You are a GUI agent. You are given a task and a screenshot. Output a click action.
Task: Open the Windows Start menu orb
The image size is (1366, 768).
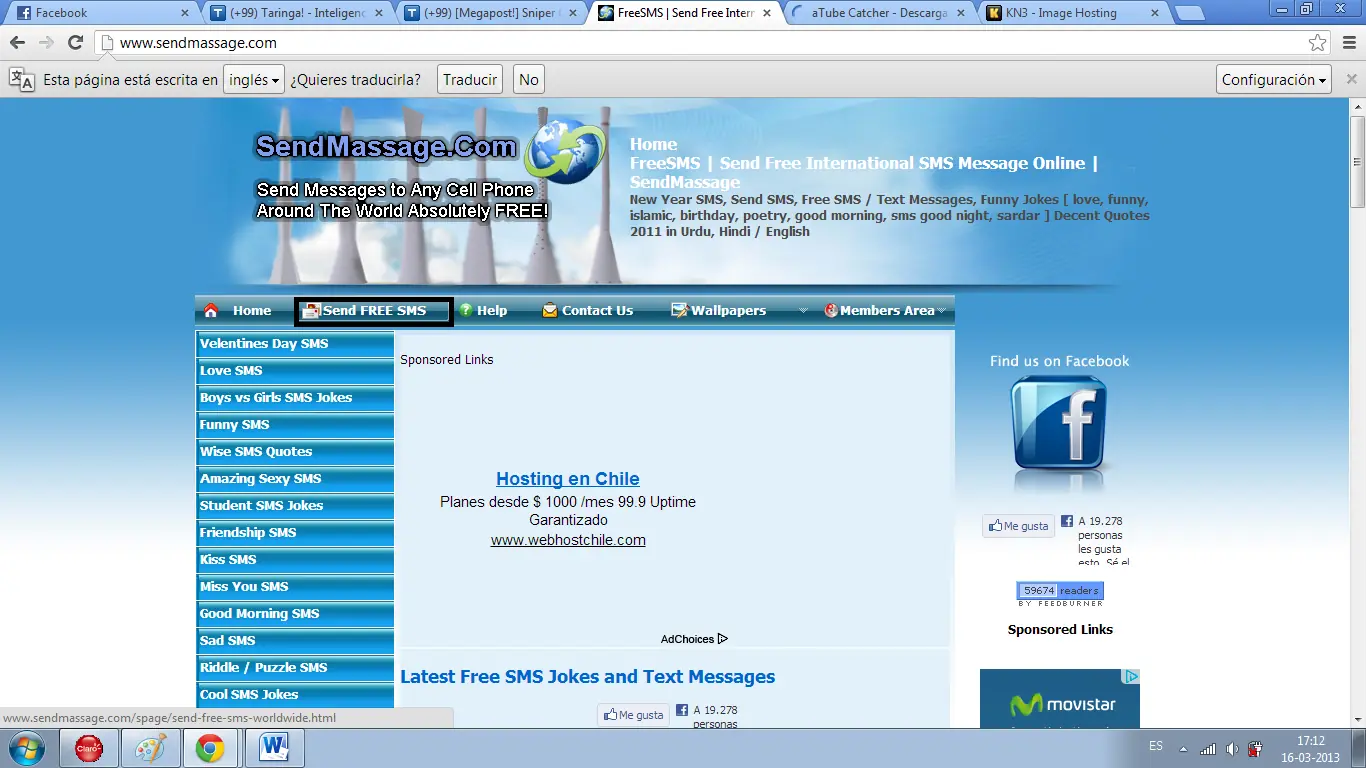click(27, 748)
